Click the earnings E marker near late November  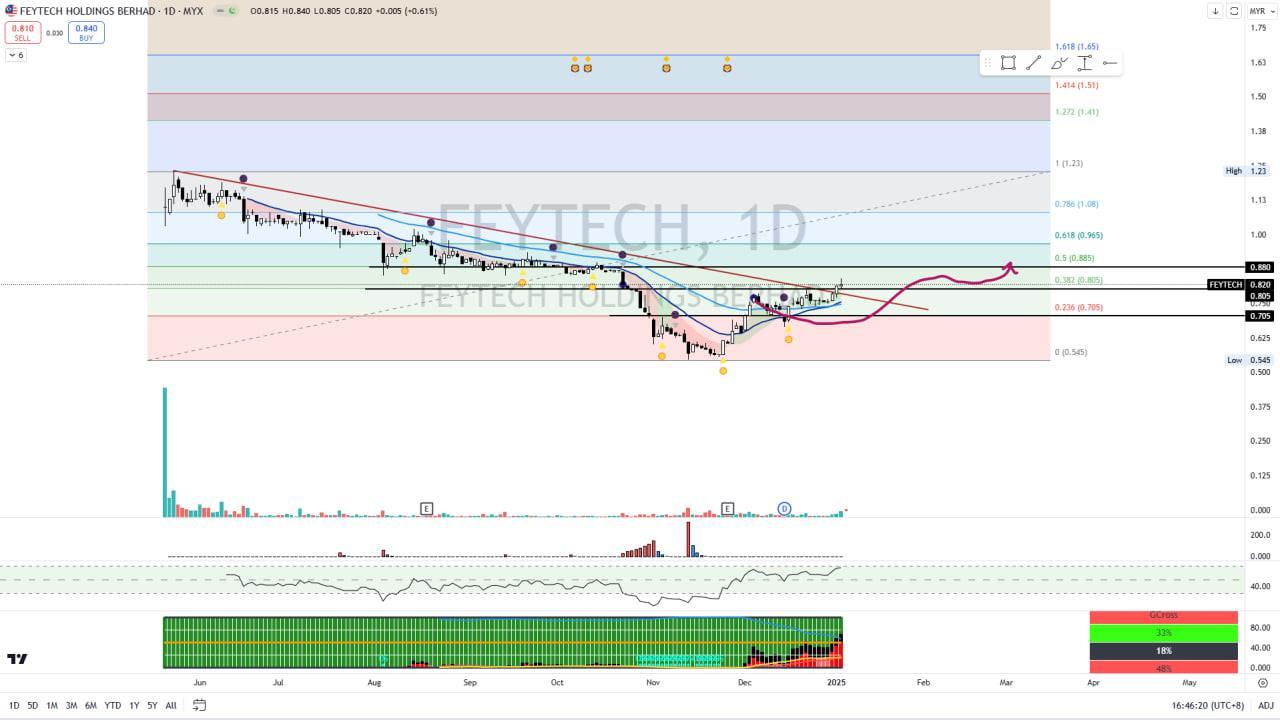(728, 508)
